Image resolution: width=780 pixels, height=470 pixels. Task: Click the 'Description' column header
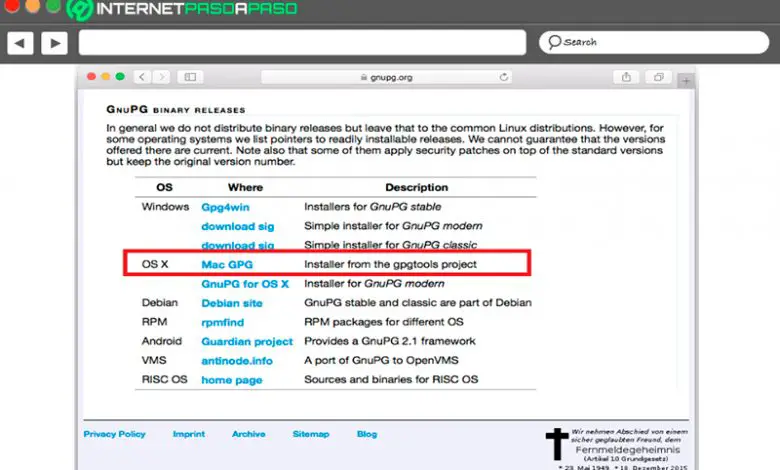click(416, 188)
